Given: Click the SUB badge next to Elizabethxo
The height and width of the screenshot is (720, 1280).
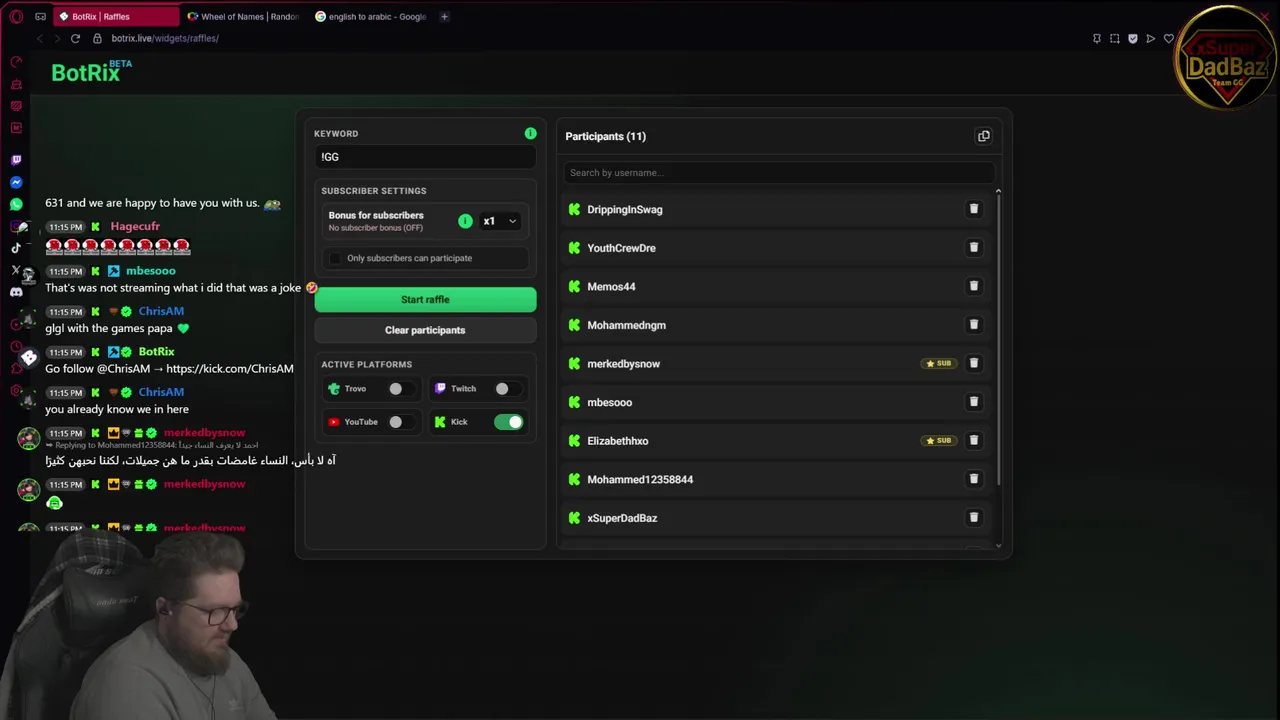Looking at the screenshot, I should (x=939, y=440).
